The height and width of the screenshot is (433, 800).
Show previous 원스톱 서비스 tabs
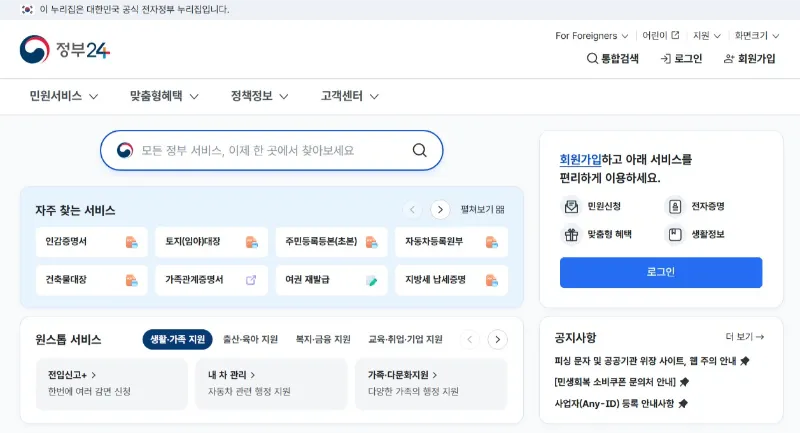pos(469,340)
